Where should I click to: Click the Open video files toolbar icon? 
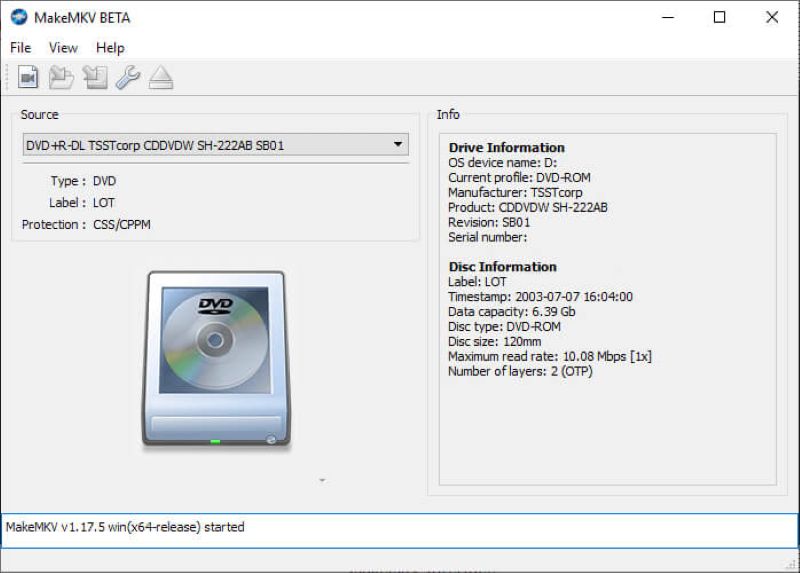28,77
